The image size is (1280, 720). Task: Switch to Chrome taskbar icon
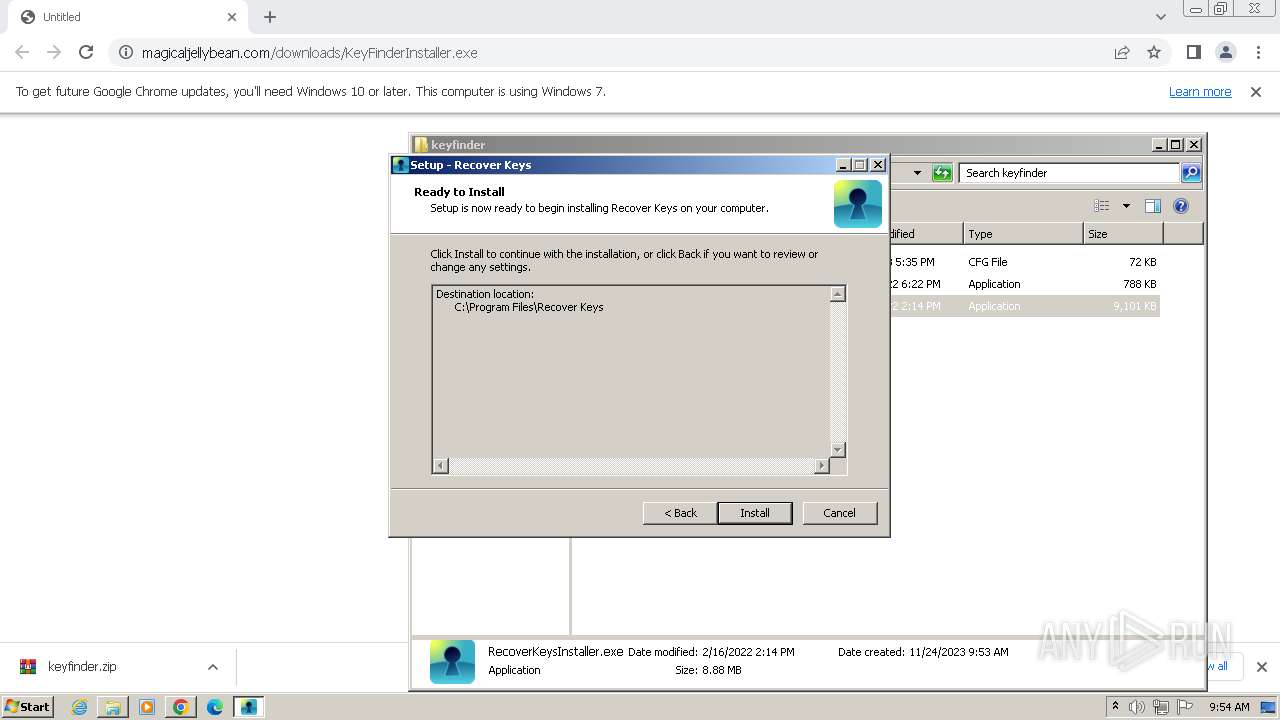tap(181, 707)
